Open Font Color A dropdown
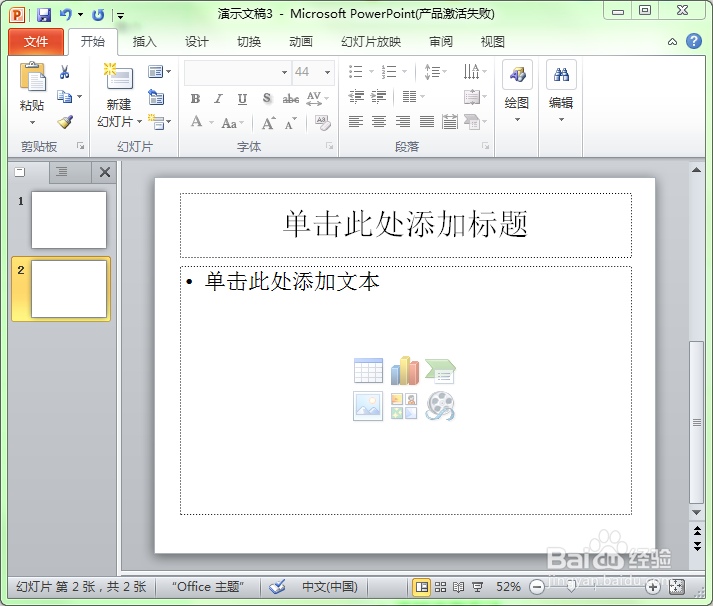This screenshot has width=713, height=606. pyautogui.click(x=211, y=122)
